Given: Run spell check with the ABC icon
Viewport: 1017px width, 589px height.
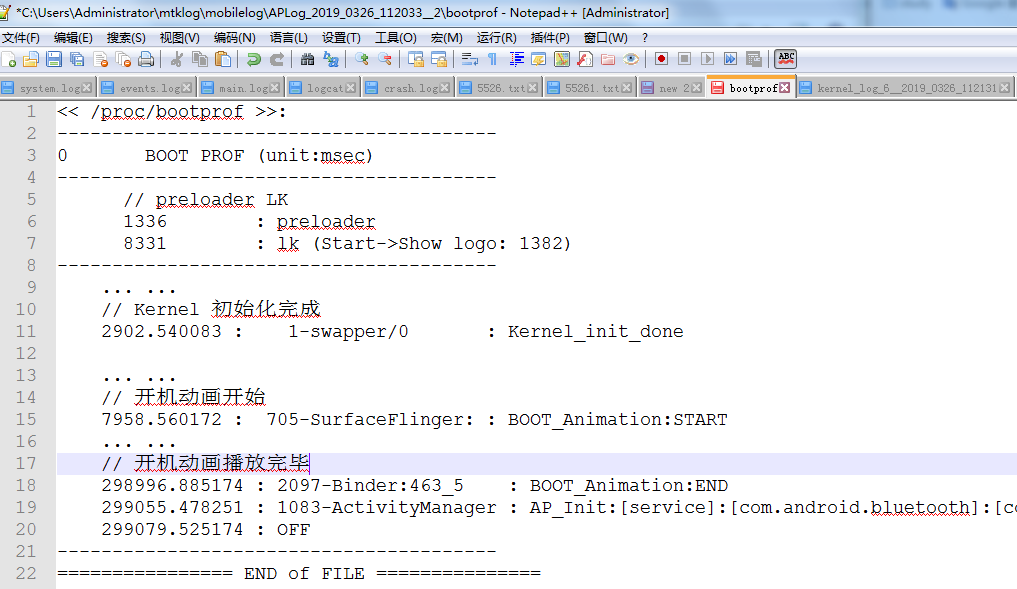Looking at the screenshot, I should 786,62.
